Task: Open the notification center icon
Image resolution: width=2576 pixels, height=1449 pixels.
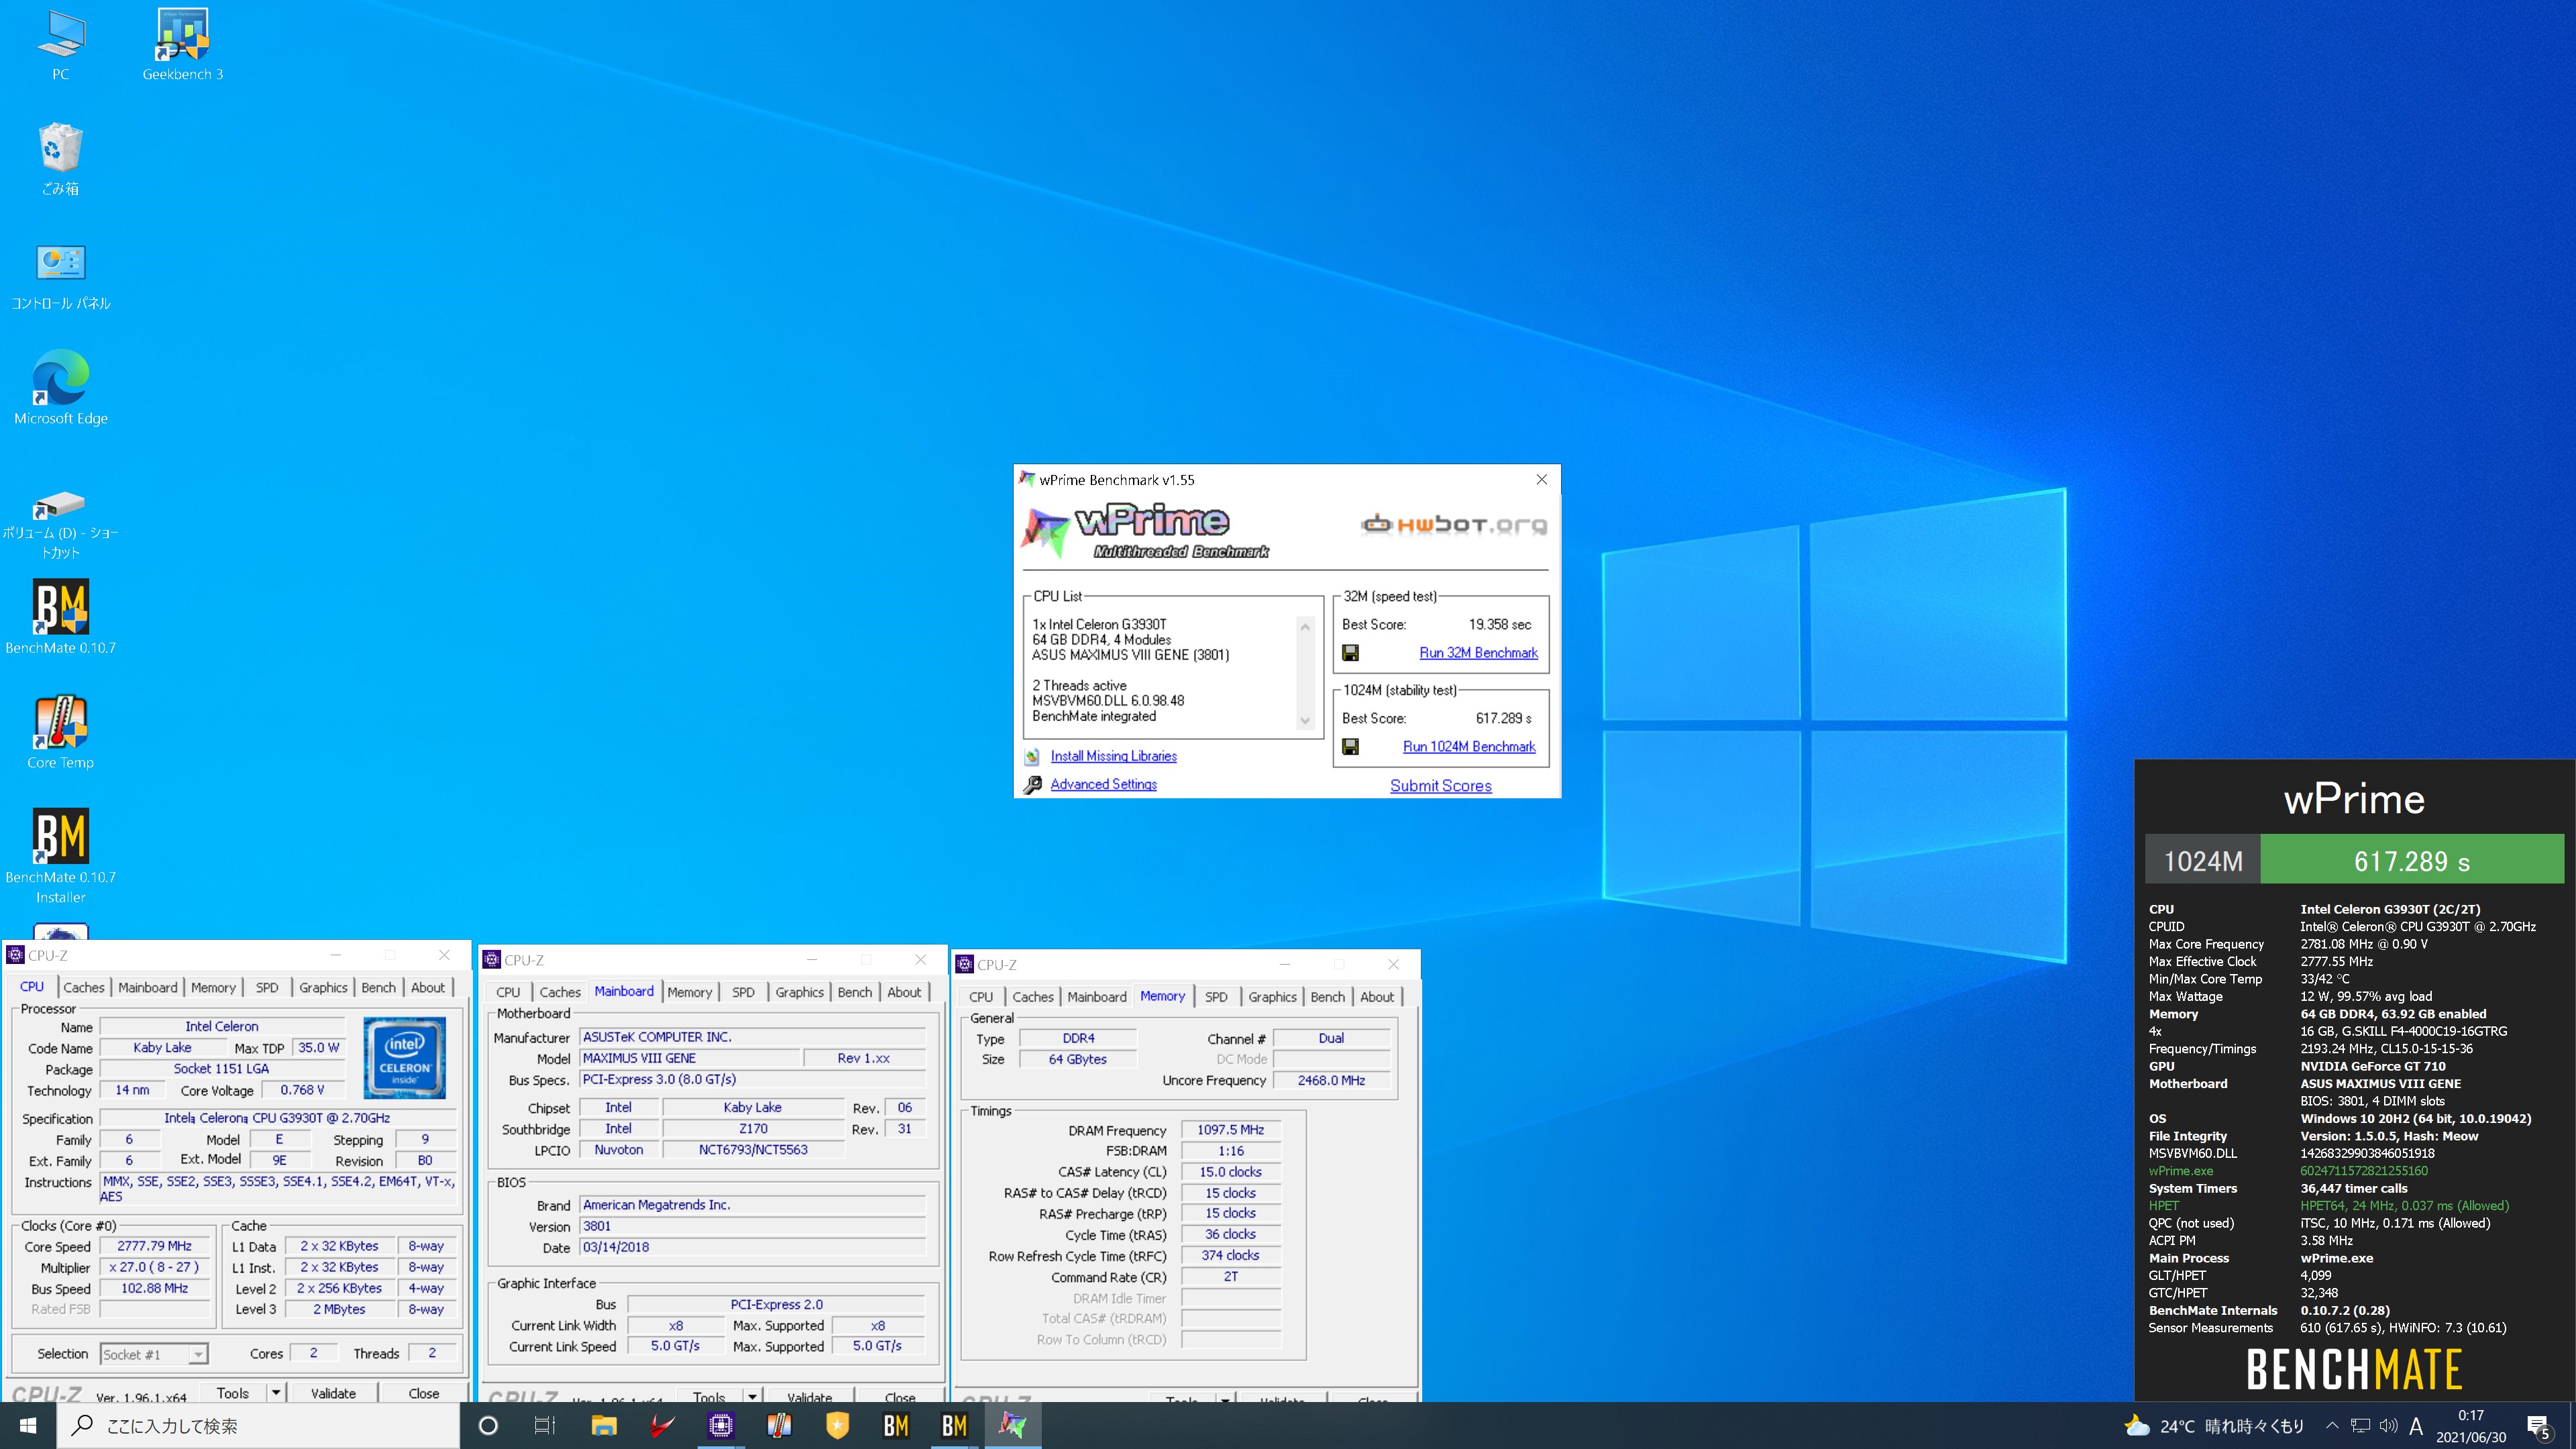Action: click(x=2539, y=1426)
